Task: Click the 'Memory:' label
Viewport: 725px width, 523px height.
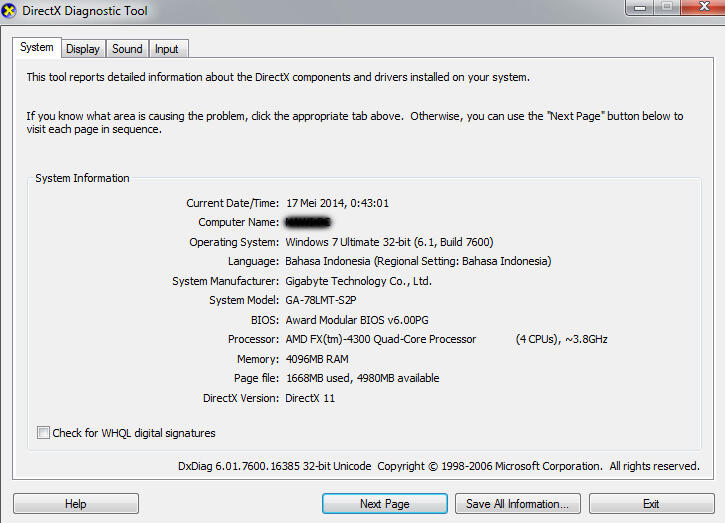Action: (x=258, y=359)
